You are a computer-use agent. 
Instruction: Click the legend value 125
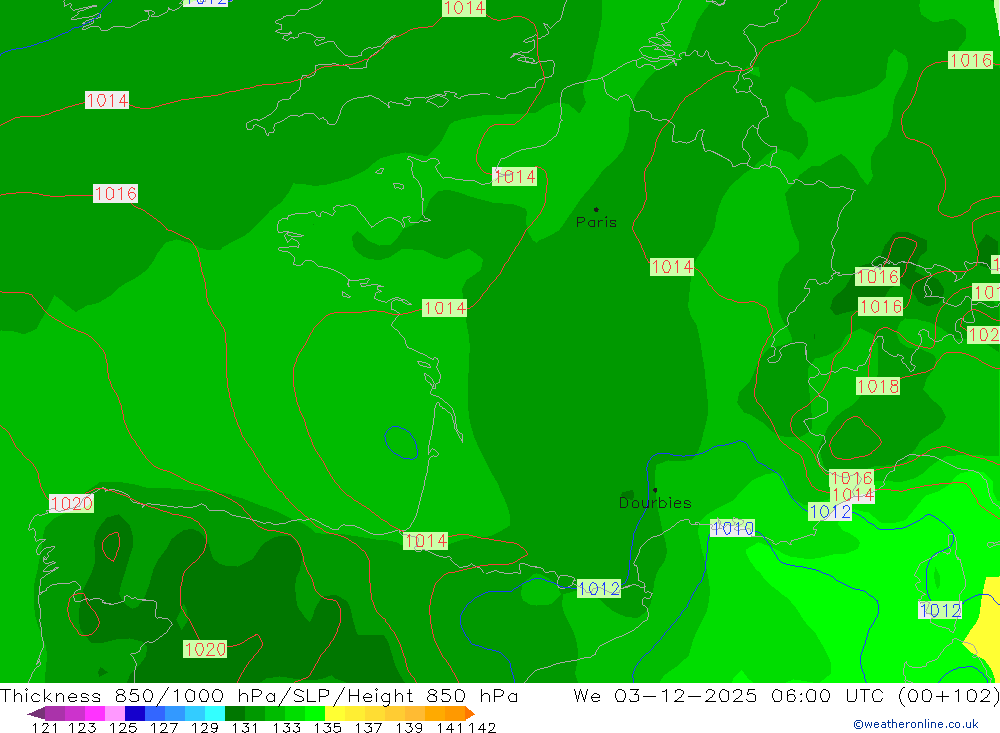pyautogui.click(x=123, y=727)
